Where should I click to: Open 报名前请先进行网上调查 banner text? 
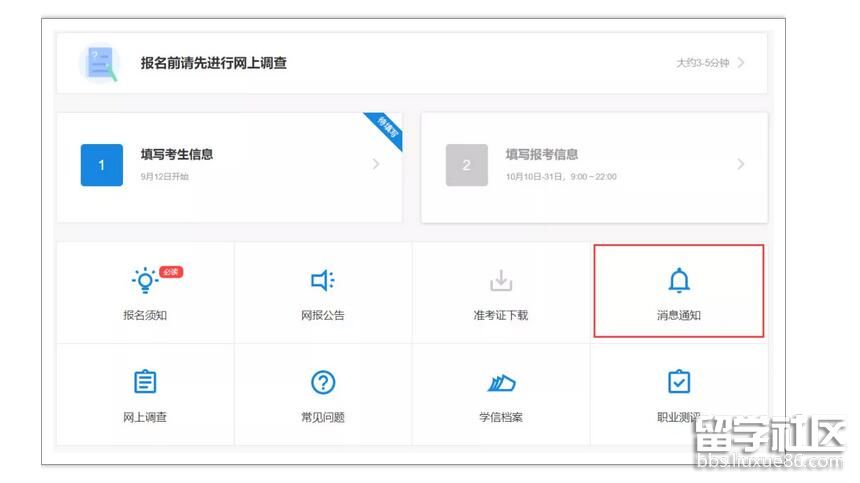[x=213, y=63]
